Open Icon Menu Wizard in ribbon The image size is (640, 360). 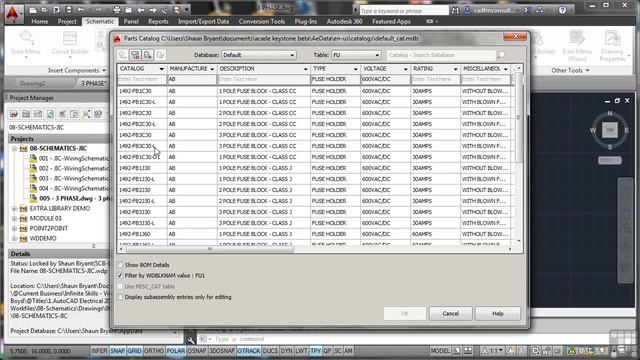pyautogui.click(x=577, y=46)
